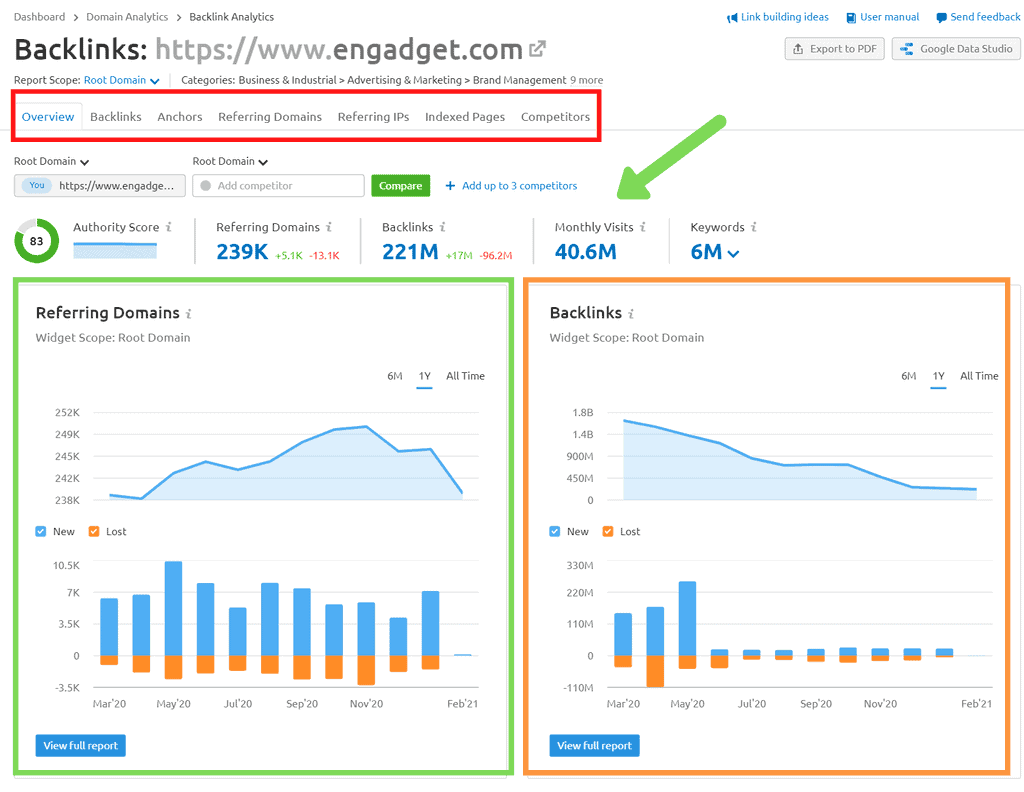Switch to the Overview tab
This screenshot has height=792, width=1024.
(x=48, y=117)
